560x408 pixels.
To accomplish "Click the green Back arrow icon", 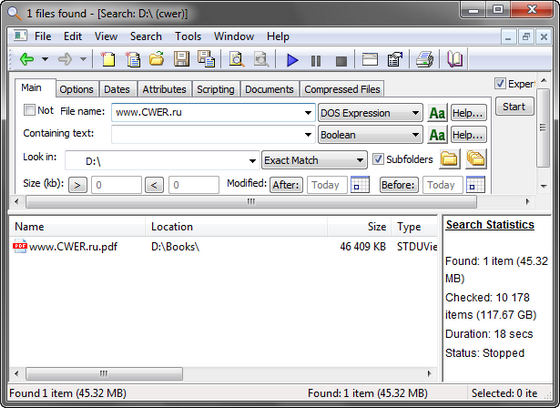I will pos(27,59).
